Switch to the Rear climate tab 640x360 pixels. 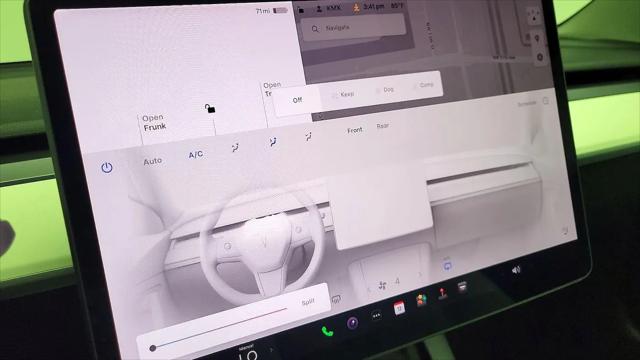(x=382, y=126)
